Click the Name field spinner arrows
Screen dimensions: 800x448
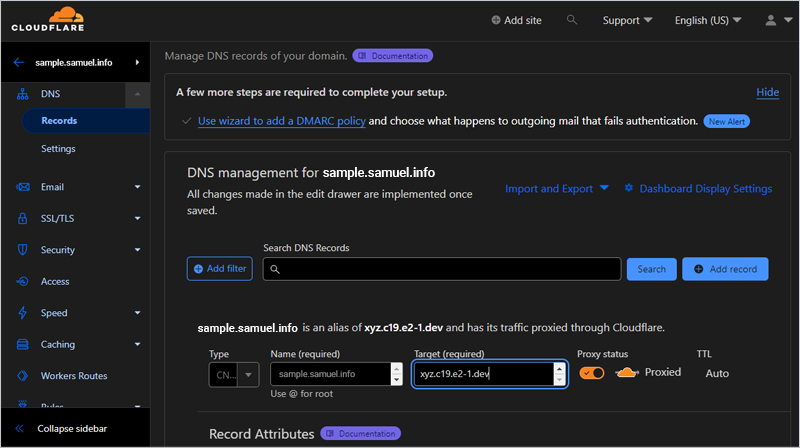click(396, 374)
